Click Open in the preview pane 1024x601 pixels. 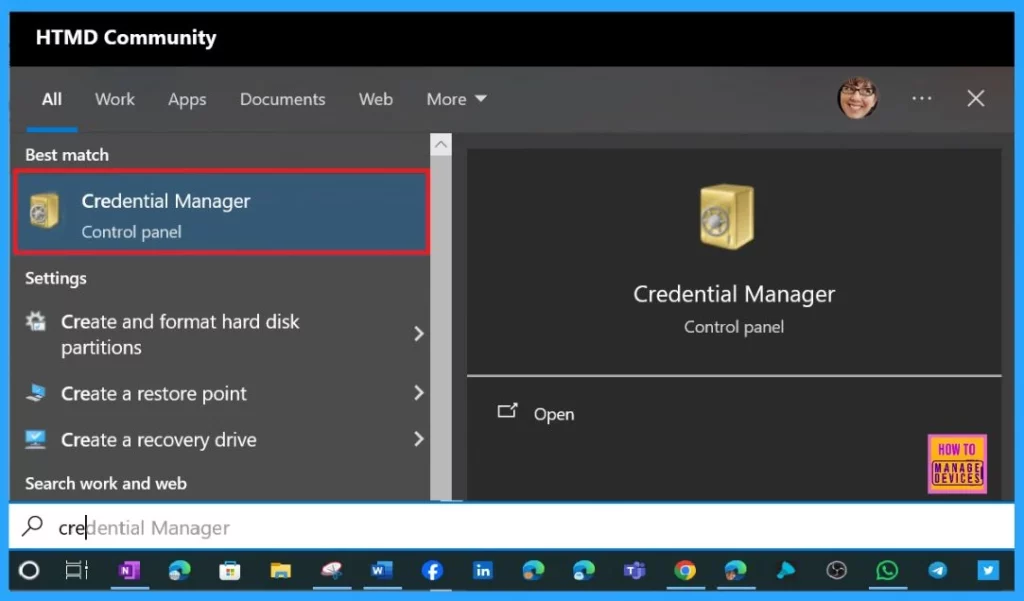pos(554,414)
